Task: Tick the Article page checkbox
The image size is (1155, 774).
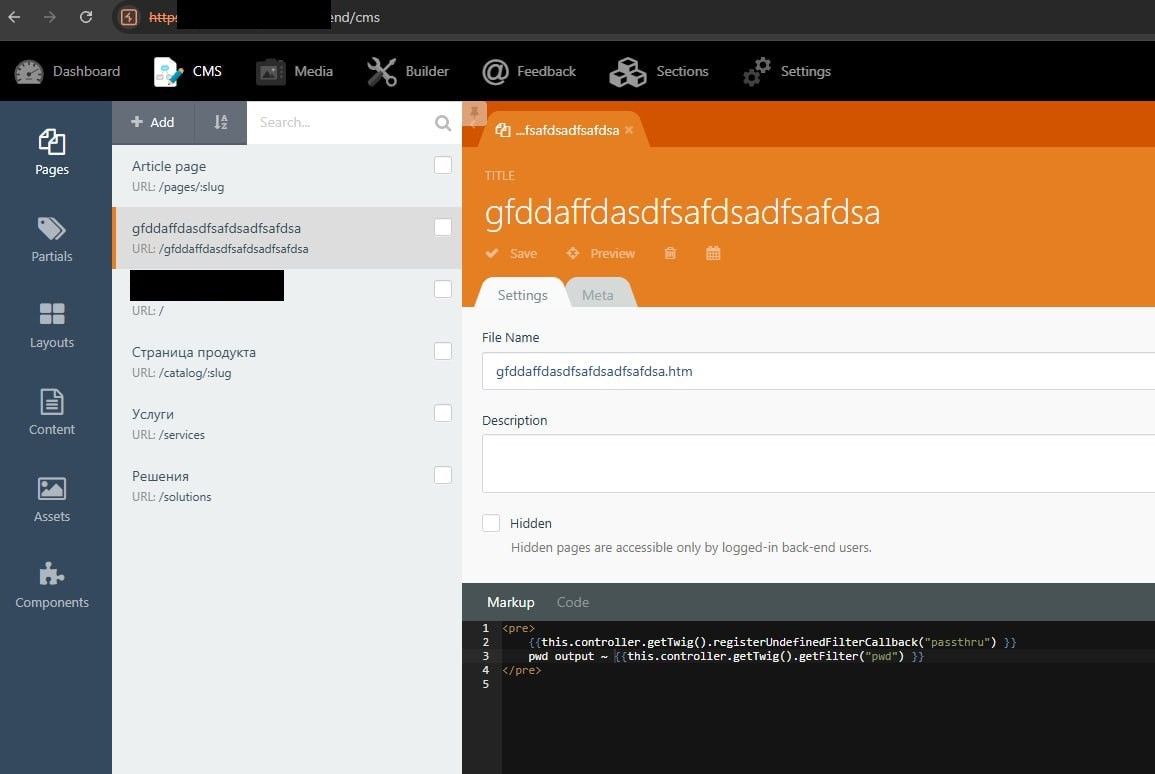Action: 443,165
